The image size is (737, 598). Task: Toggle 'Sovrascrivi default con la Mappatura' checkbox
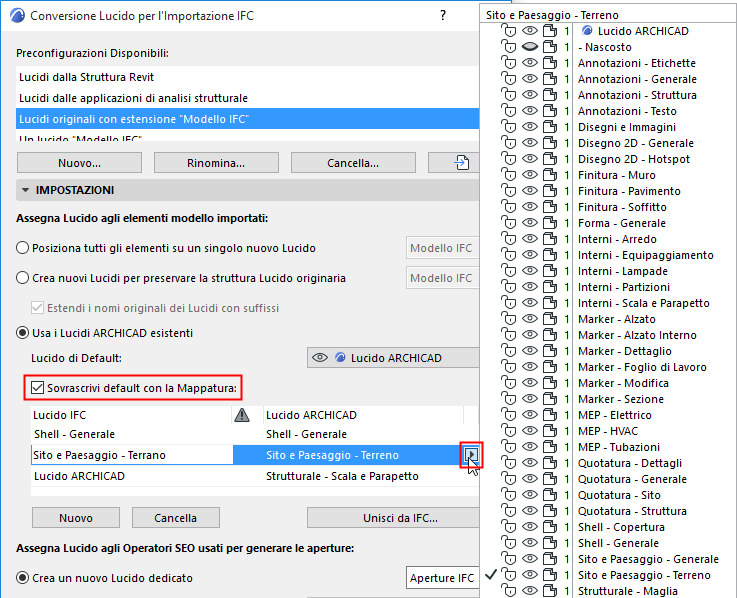coord(37,388)
